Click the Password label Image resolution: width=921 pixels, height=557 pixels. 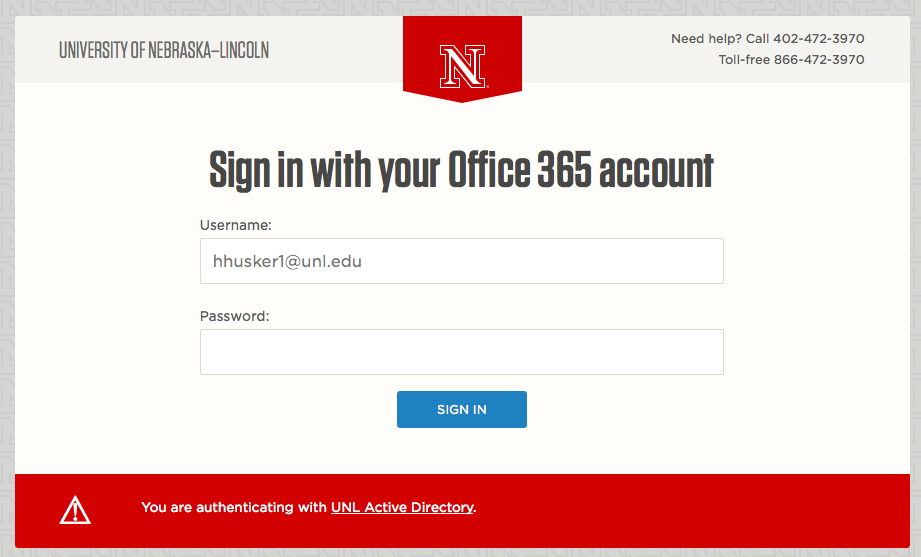click(x=234, y=316)
